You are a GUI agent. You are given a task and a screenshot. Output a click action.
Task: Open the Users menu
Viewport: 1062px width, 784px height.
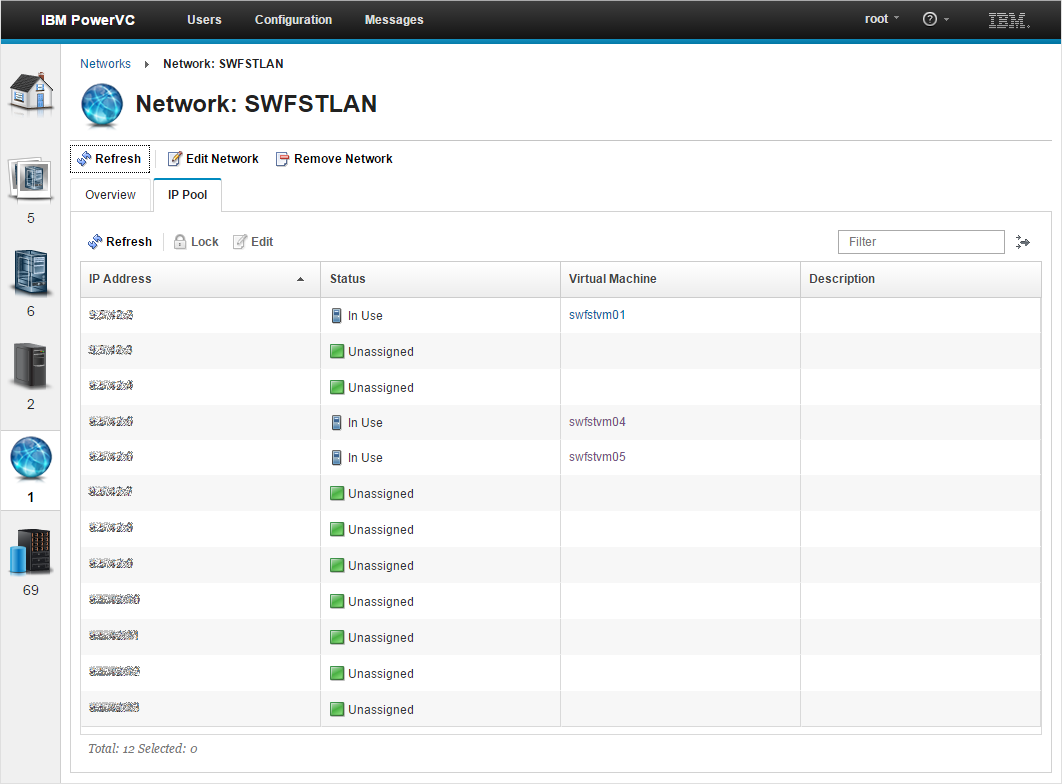(x=204, y=20)
